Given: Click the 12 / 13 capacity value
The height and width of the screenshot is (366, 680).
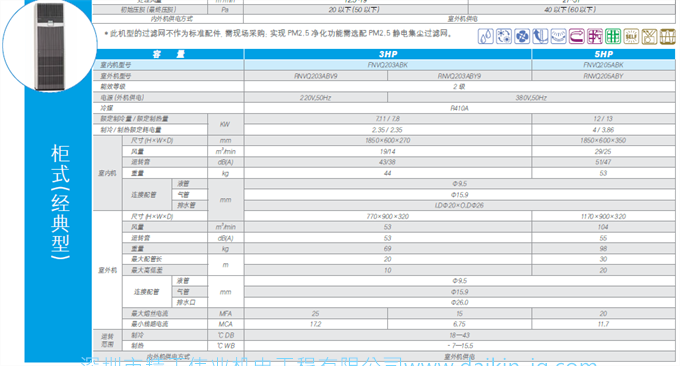Looking at the screenshot, I should pyautogui.click(x=603, y=119).
